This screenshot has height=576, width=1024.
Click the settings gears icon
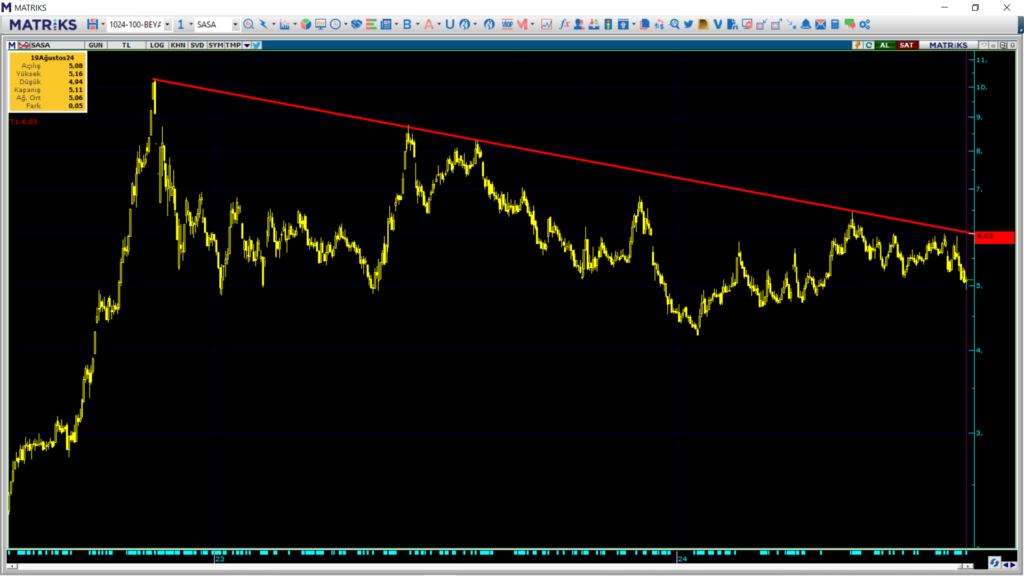point(865,24)
